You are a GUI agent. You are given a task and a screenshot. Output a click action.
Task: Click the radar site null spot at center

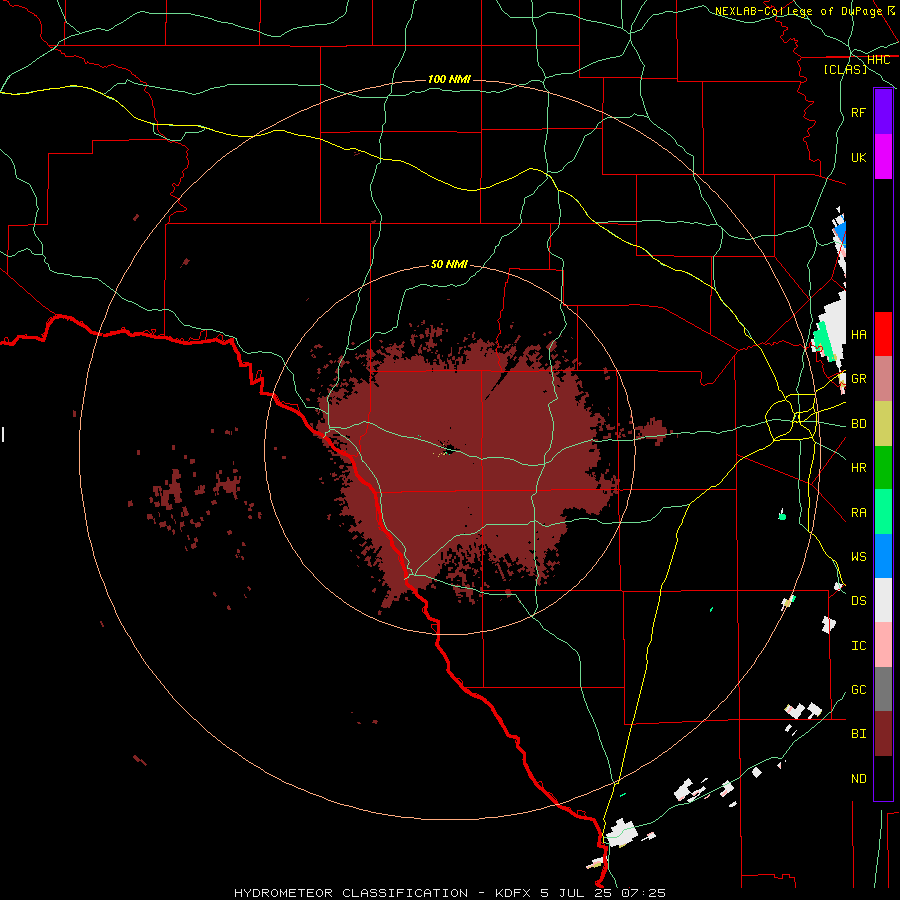click(x=448, y=450)
